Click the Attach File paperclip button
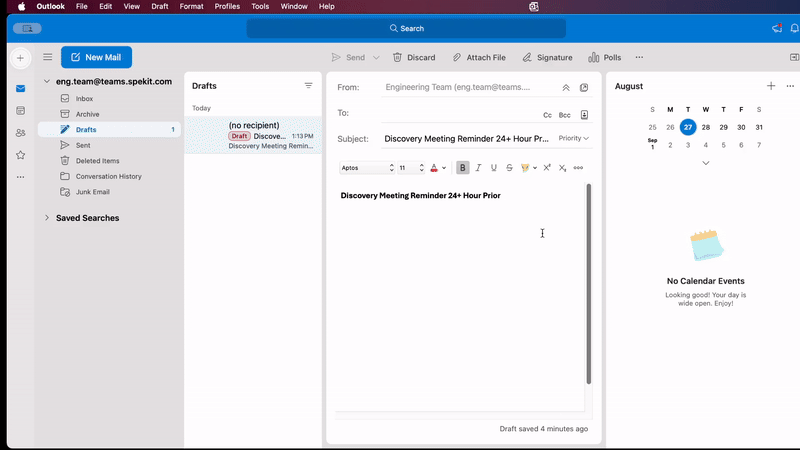The height and width of the screenshot is (450, 800). 478,58
